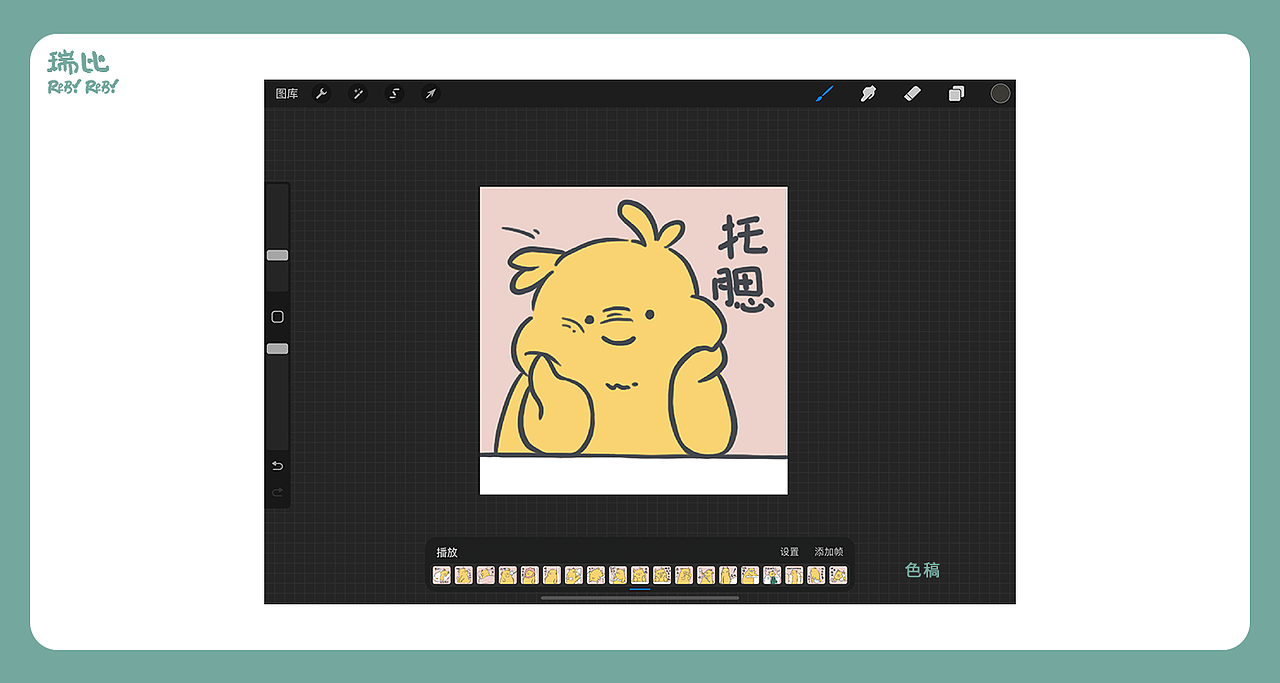
Task: Select the third frame thumbnail in timeline
Action: [x=486, y=575]
